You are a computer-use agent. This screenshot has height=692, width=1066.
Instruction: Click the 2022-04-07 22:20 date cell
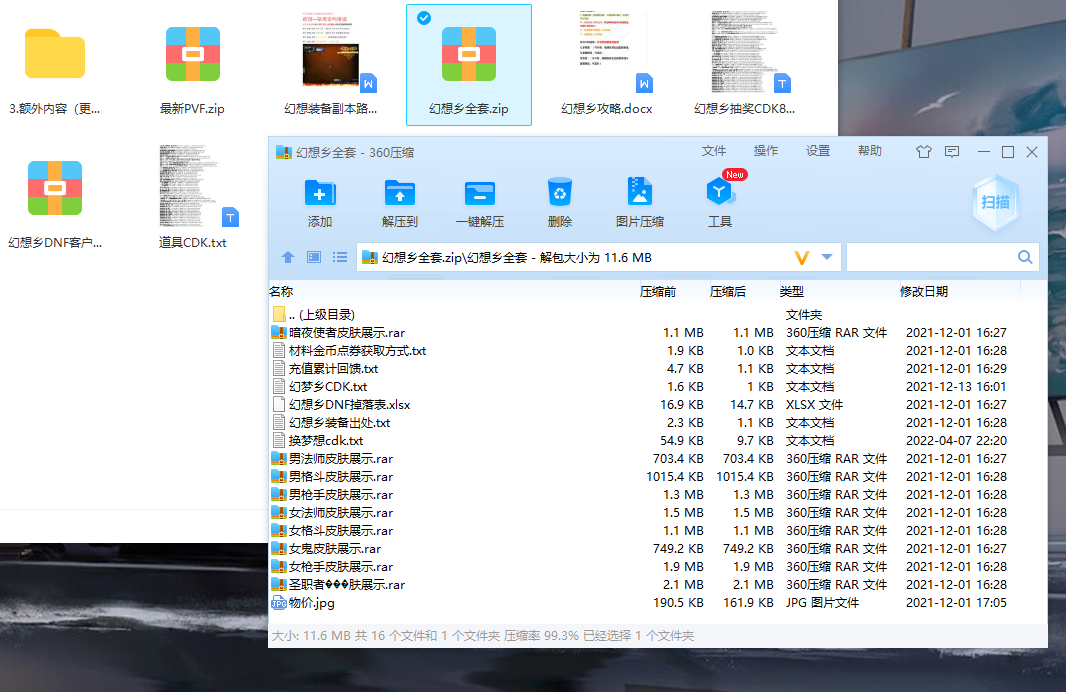956,440
